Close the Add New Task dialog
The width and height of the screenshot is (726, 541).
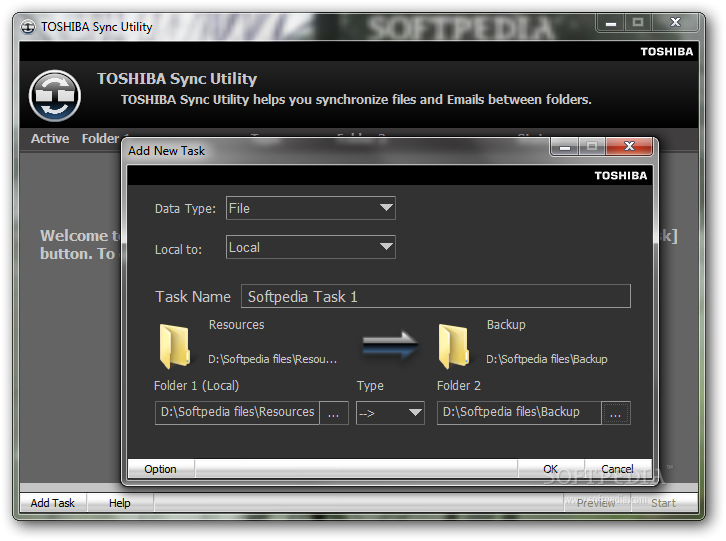pyautogui.click(x=629, y=146)
